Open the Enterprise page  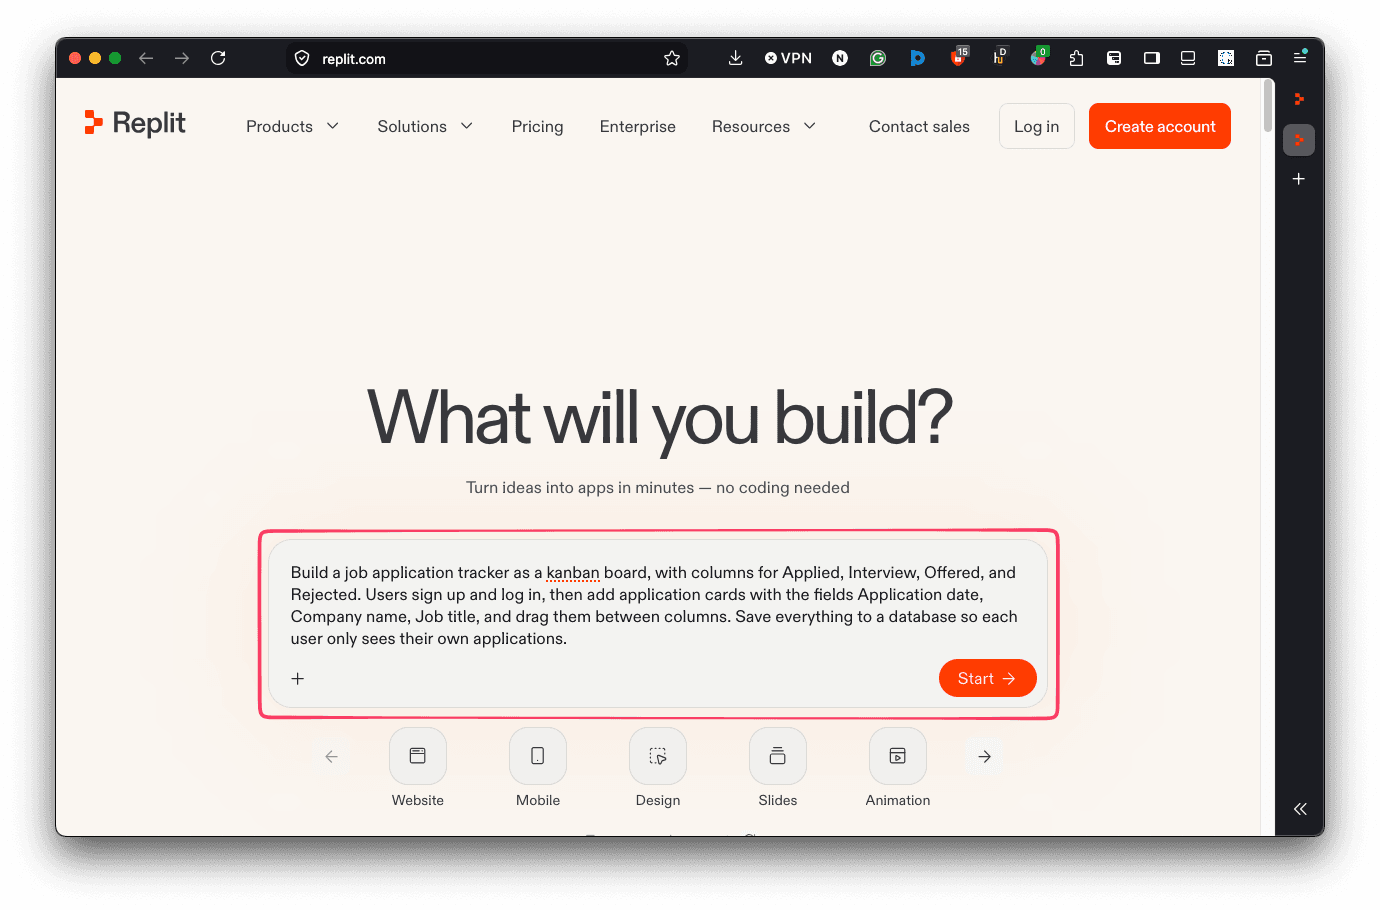638,126
